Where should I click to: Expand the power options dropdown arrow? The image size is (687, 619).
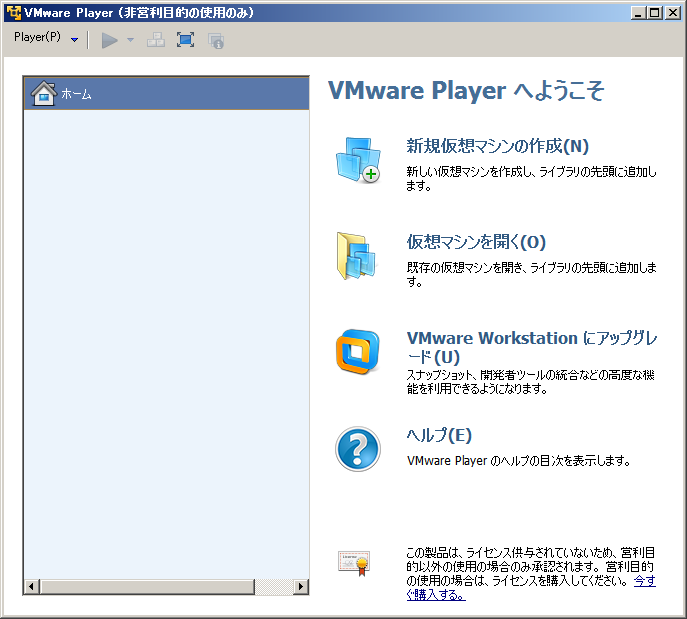click(x=130, y=40)
